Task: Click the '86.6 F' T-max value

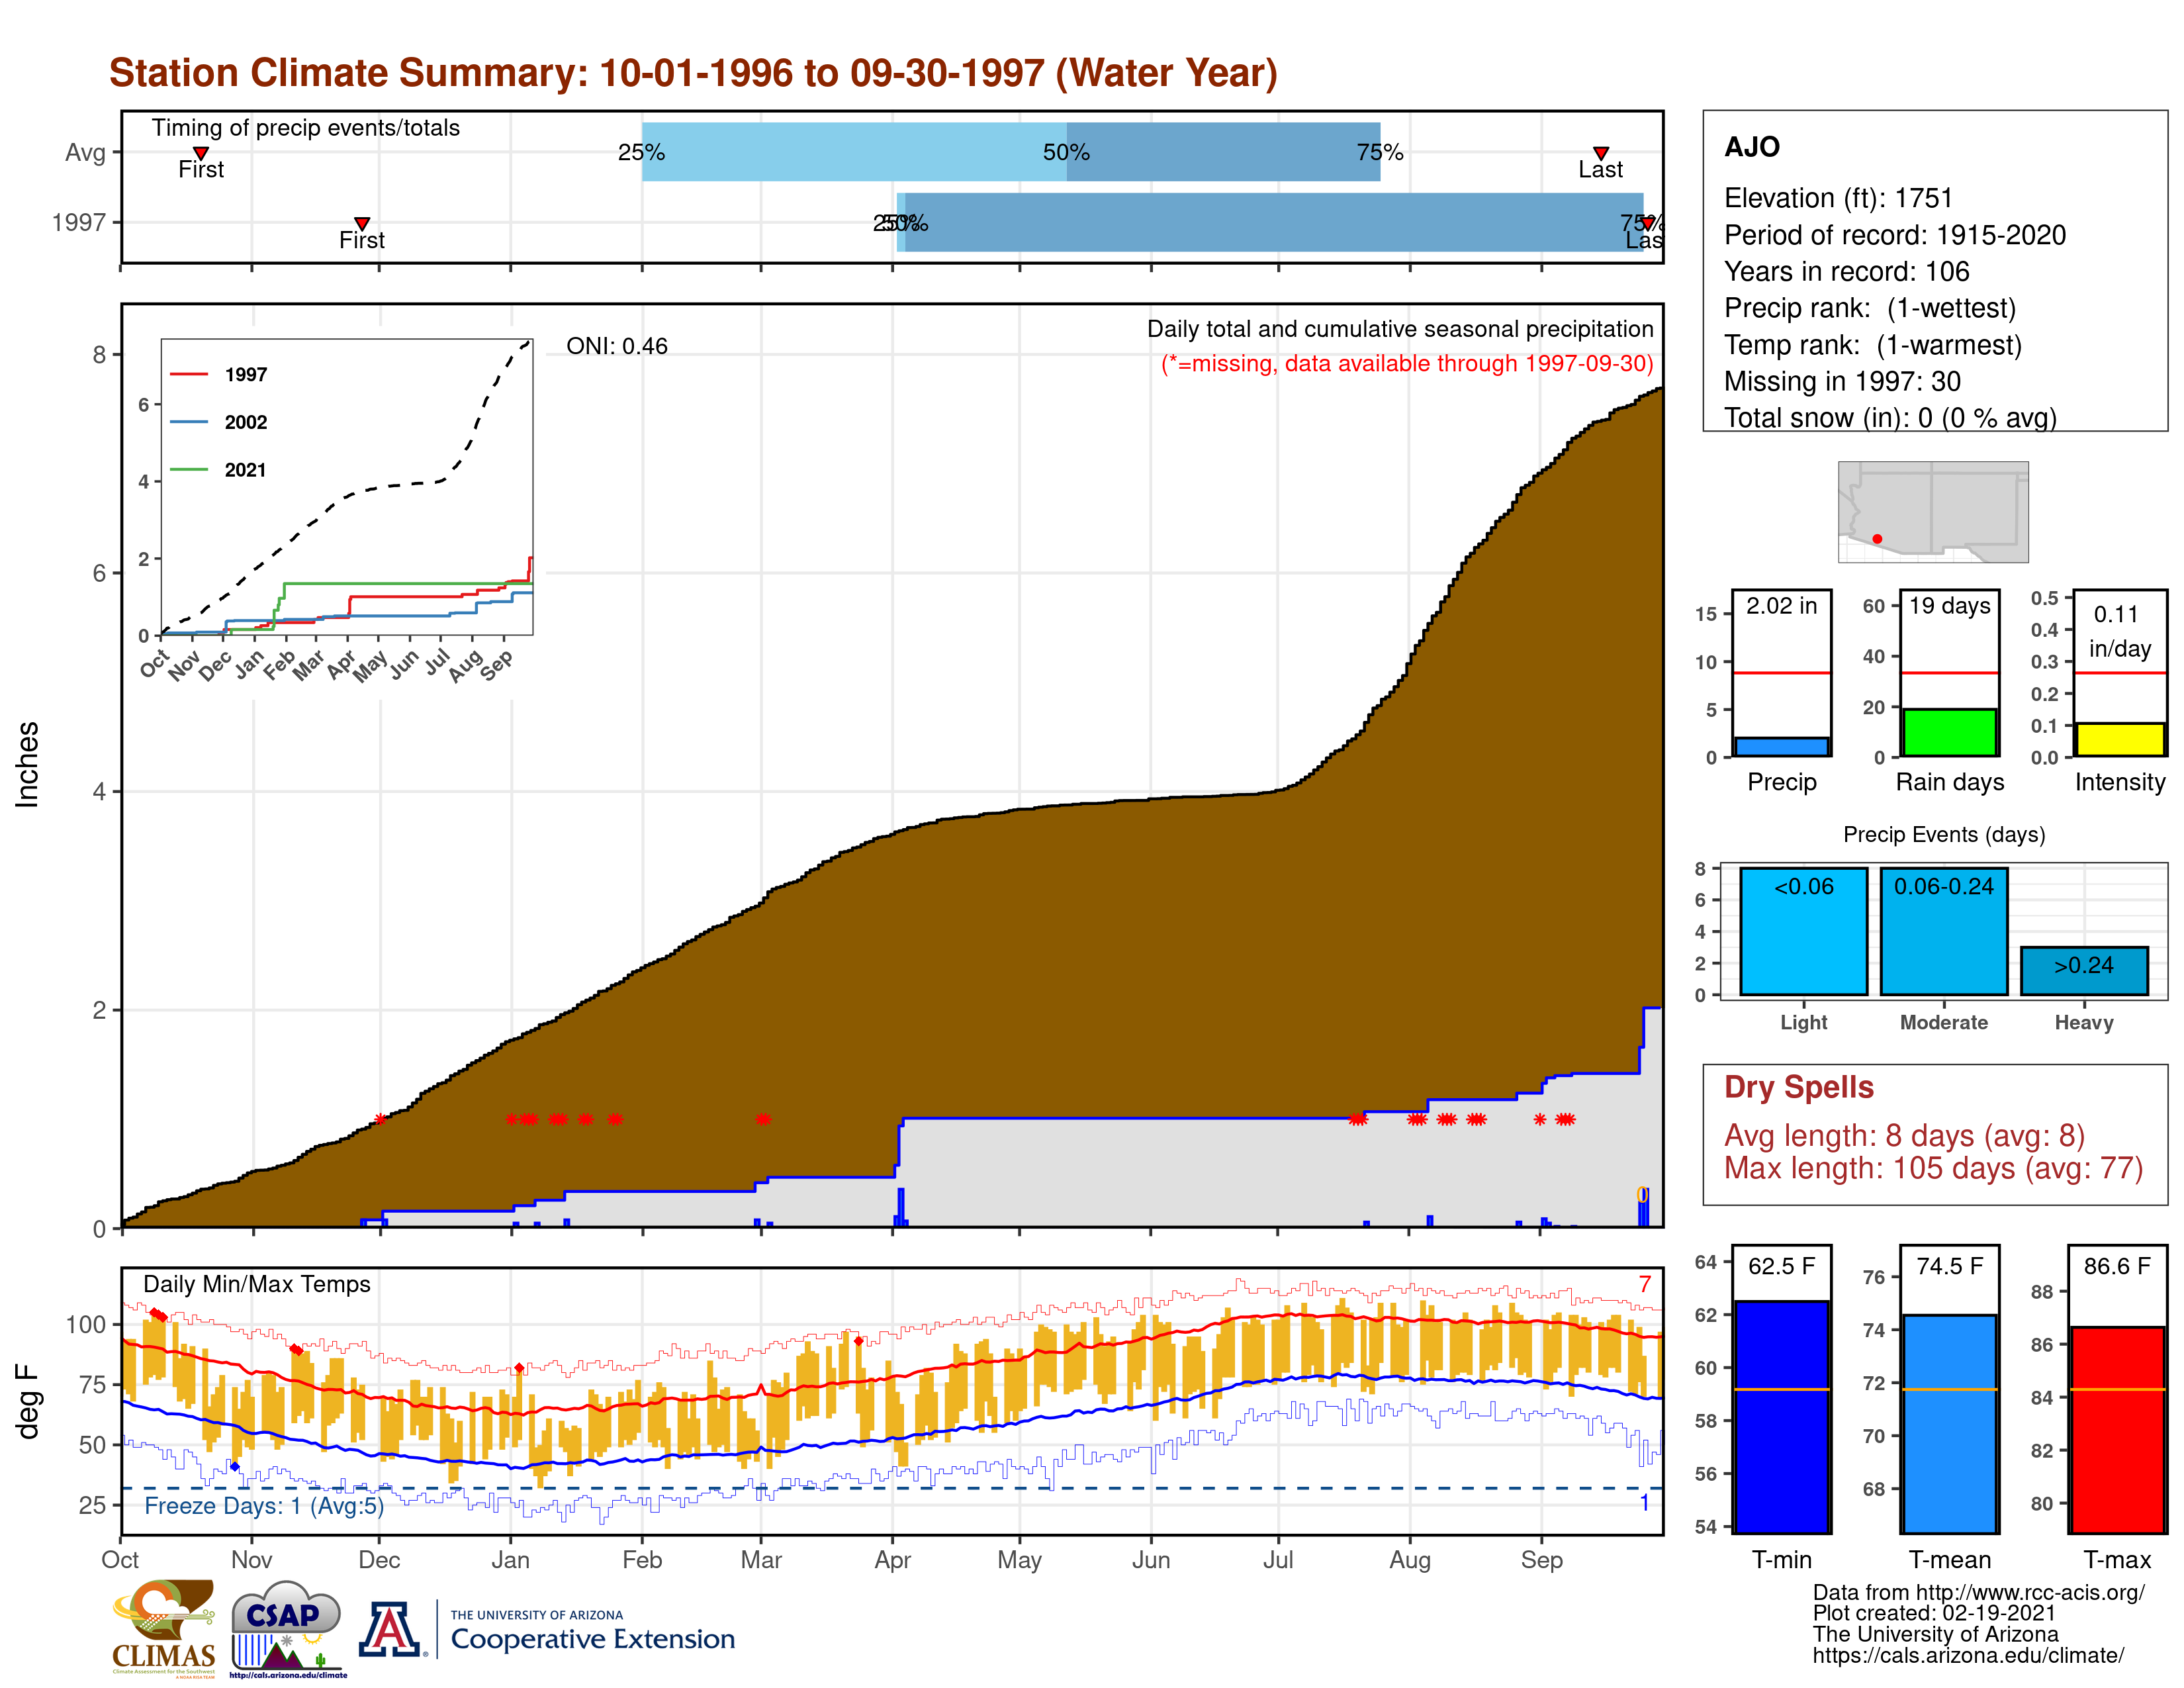Action: [2117, 1266]
